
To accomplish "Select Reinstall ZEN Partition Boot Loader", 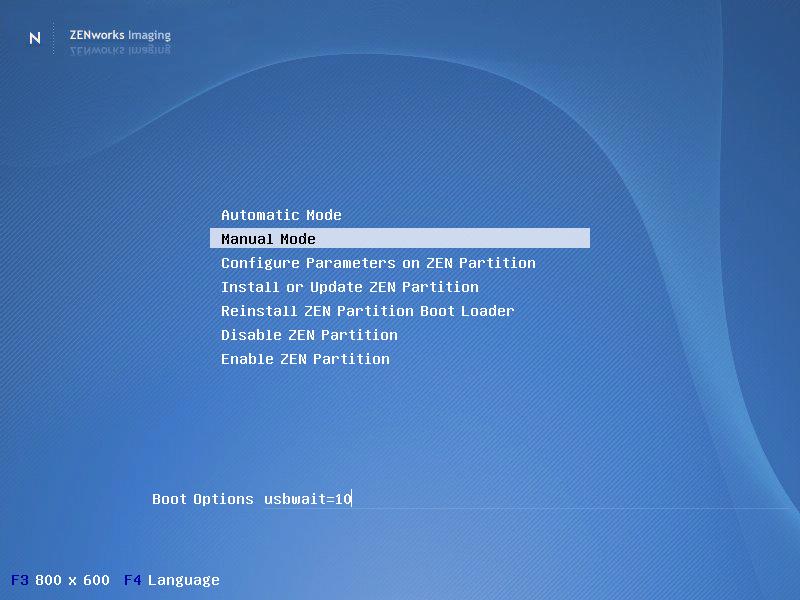I will (367, 311).
